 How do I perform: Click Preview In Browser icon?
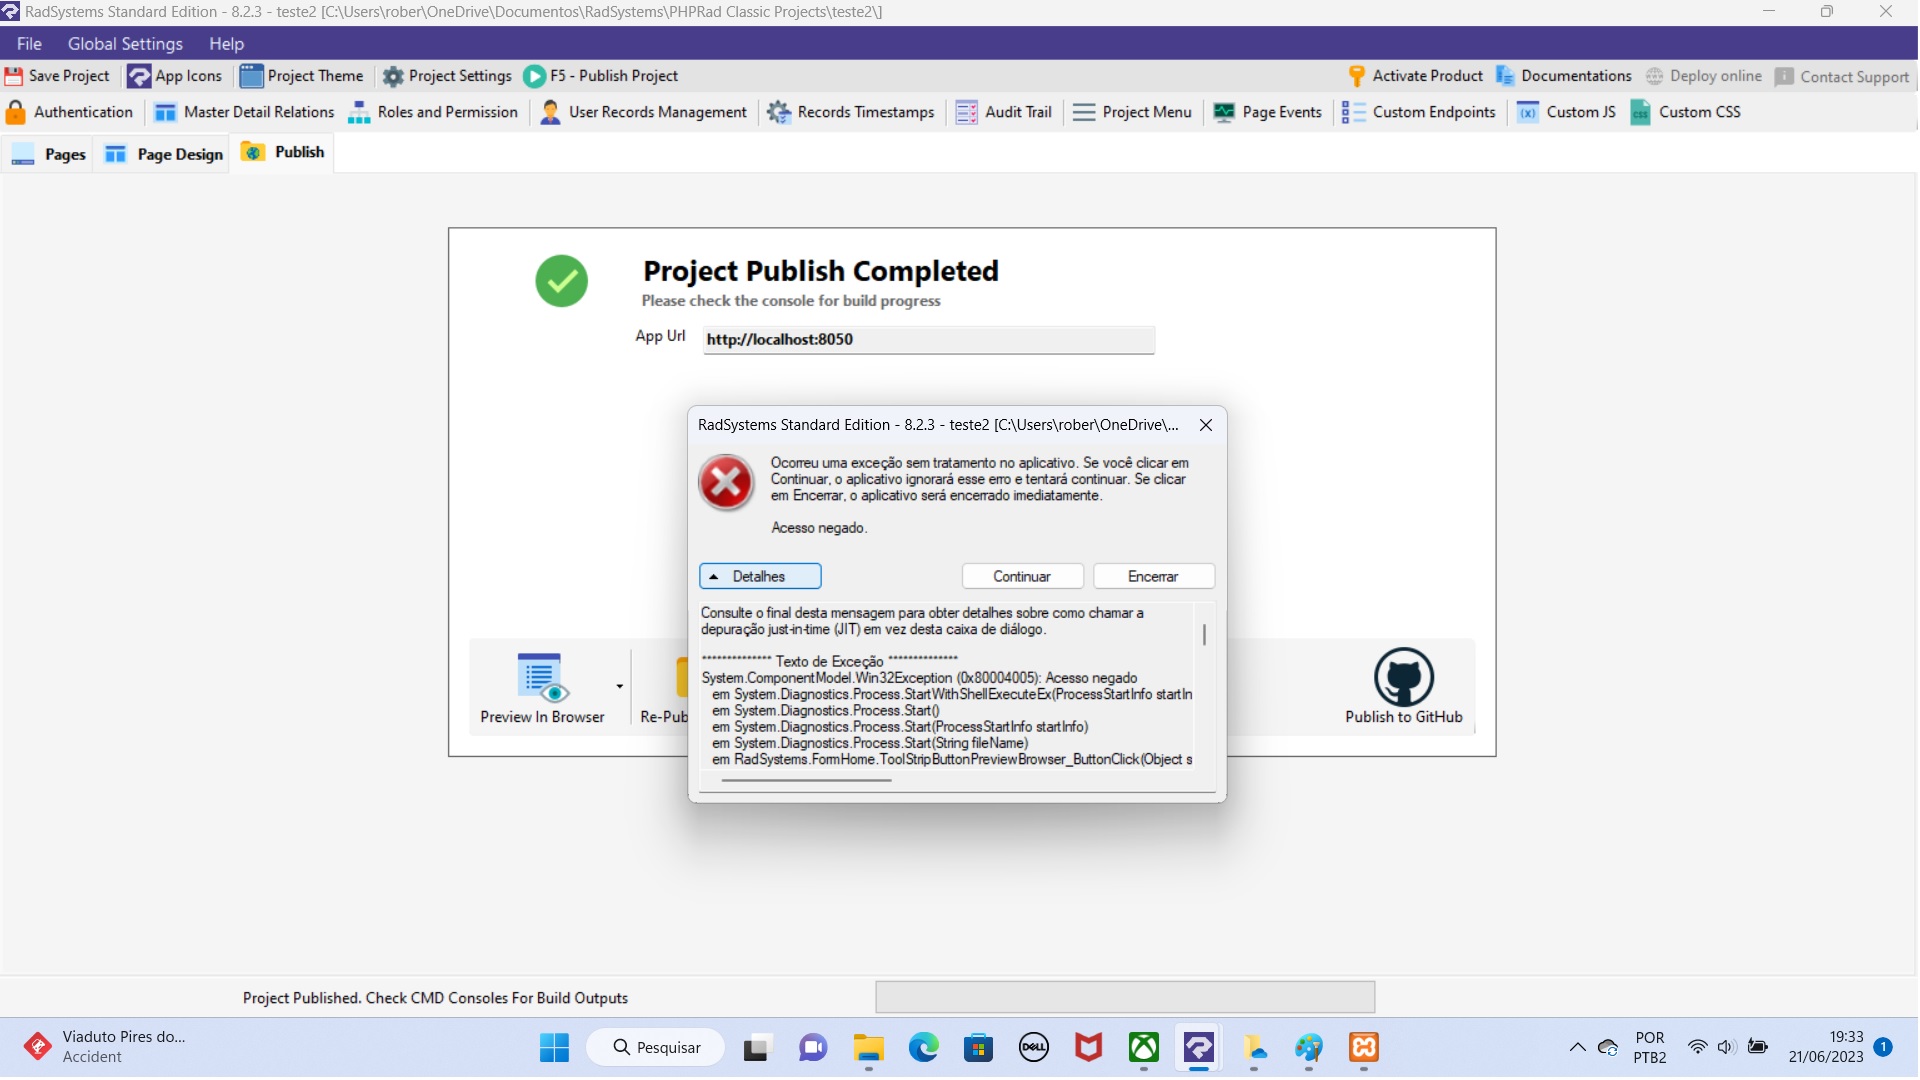(542, 677)
